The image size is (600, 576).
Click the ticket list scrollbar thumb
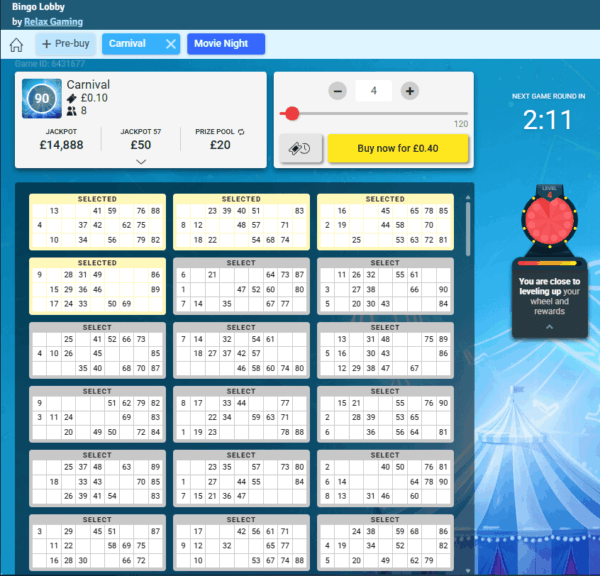tap(468, 229)
